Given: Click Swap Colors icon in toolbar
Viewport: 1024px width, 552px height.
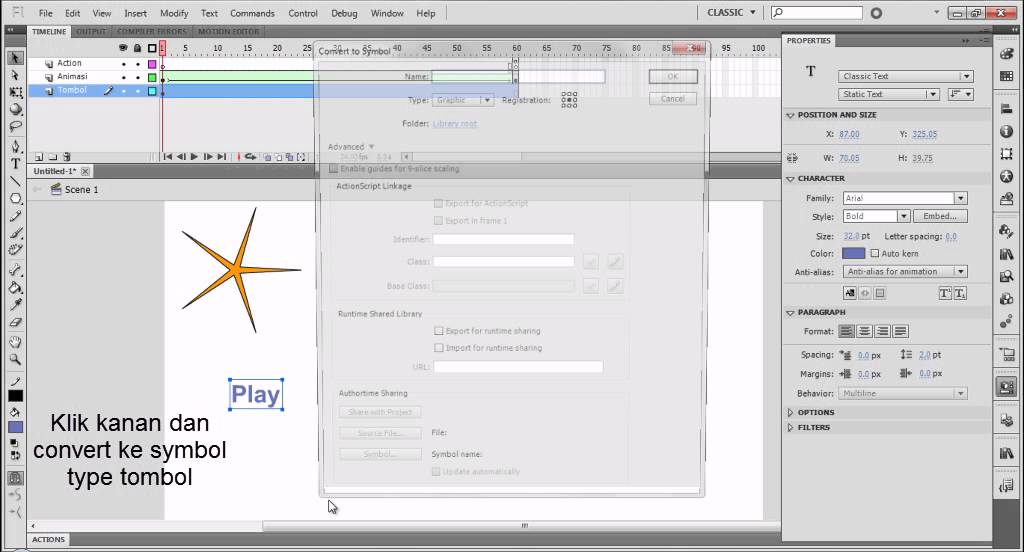Looking at the screenshot, I should coord(15,455).
